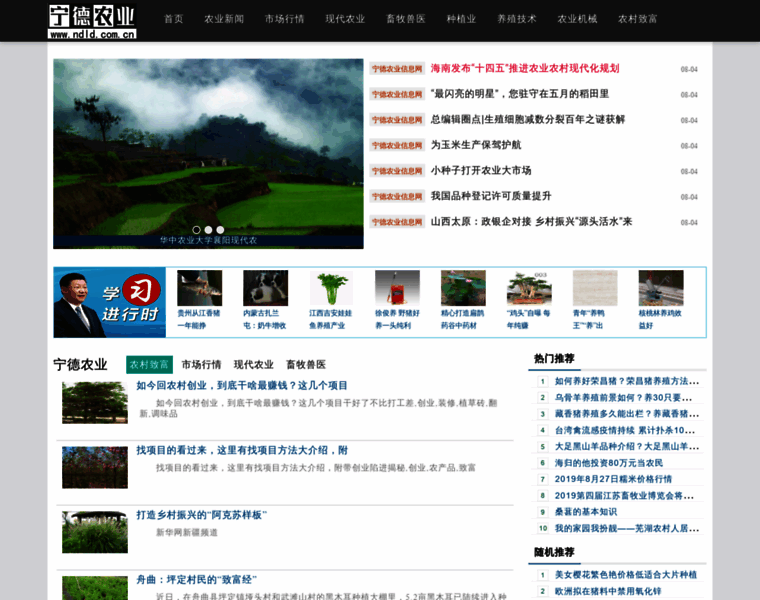This screenshot has height=600, width=760.
Task: Open 农村致富 in top navigation
Action: coord(638,19)
